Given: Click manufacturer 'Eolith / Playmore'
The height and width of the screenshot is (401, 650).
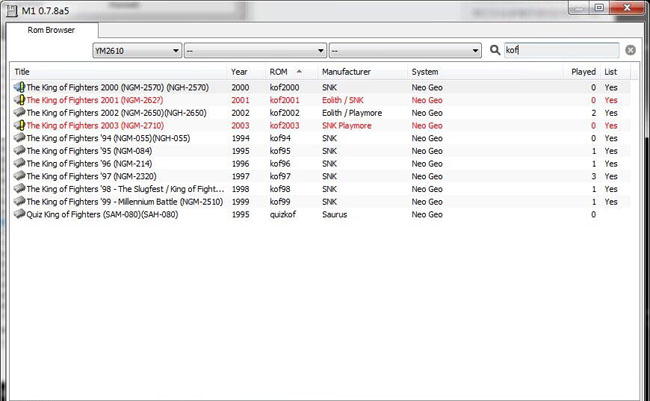Looking at the screenshot, I should [352, 113].
